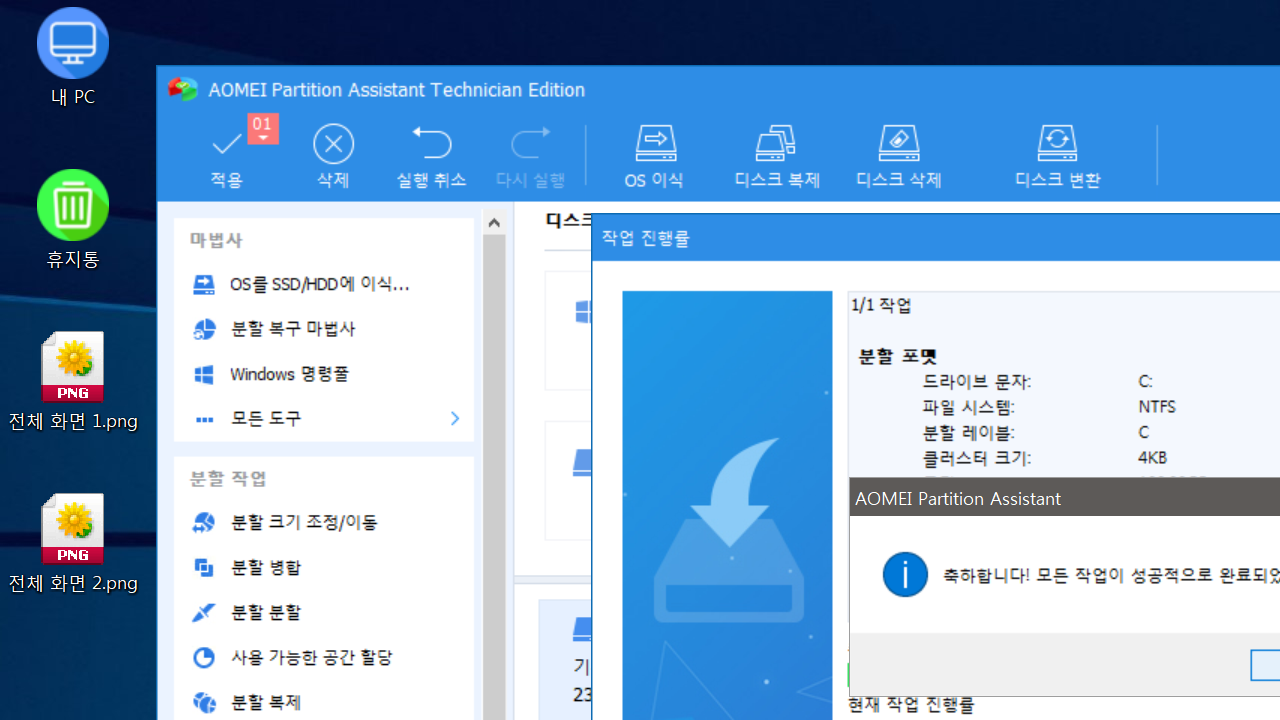Screen dimensions: 1280x720
Task: Click the '드라이브 문자:' label
Action: [977, 381]
